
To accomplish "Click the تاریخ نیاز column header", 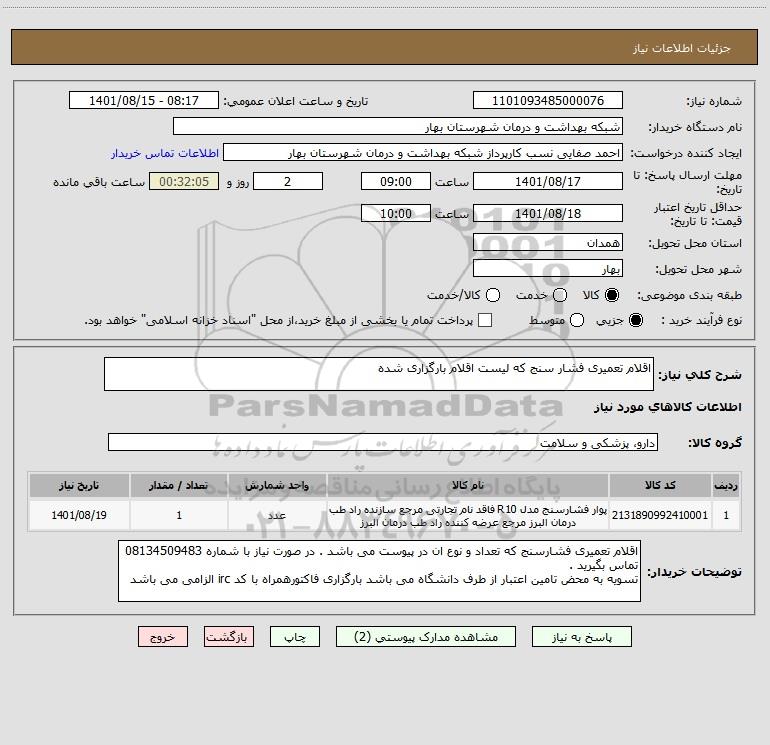I will (79, 485).
